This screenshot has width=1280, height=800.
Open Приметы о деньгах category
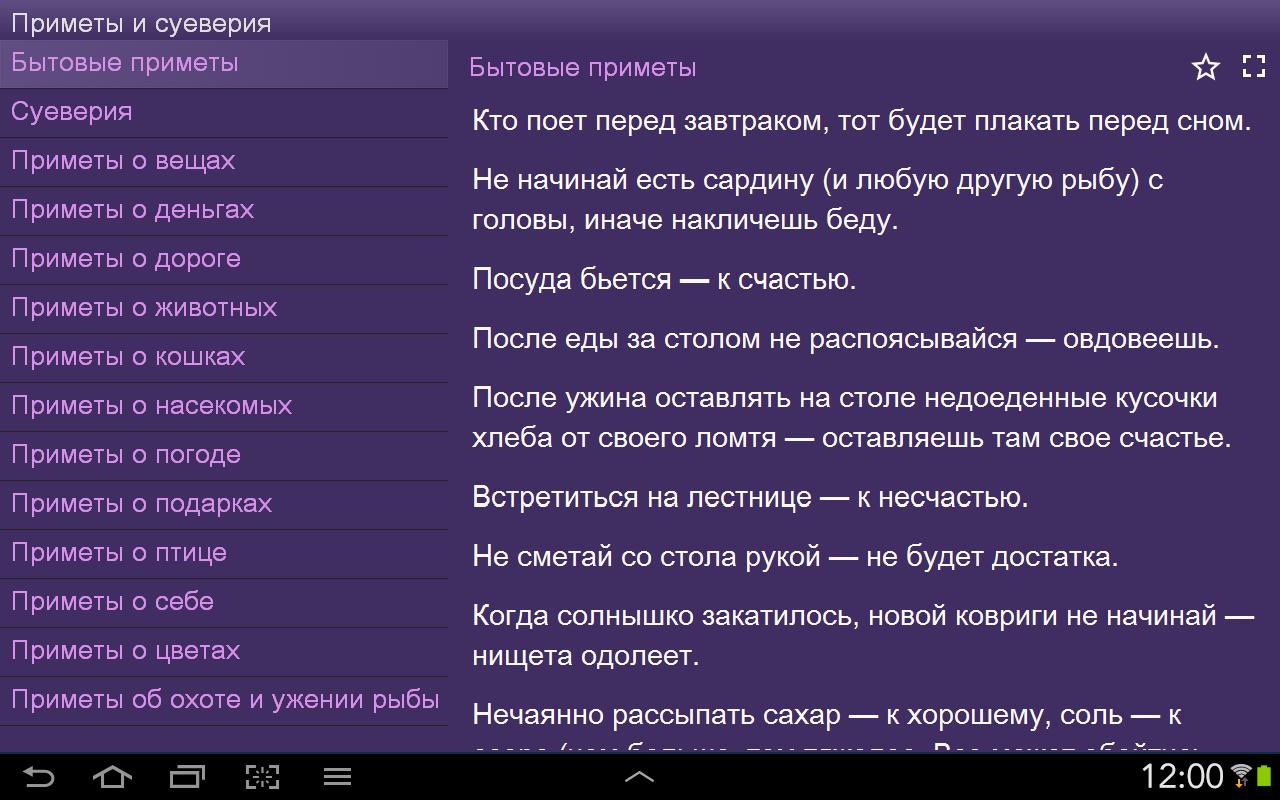pyautogui.click(x=224, y=210)
